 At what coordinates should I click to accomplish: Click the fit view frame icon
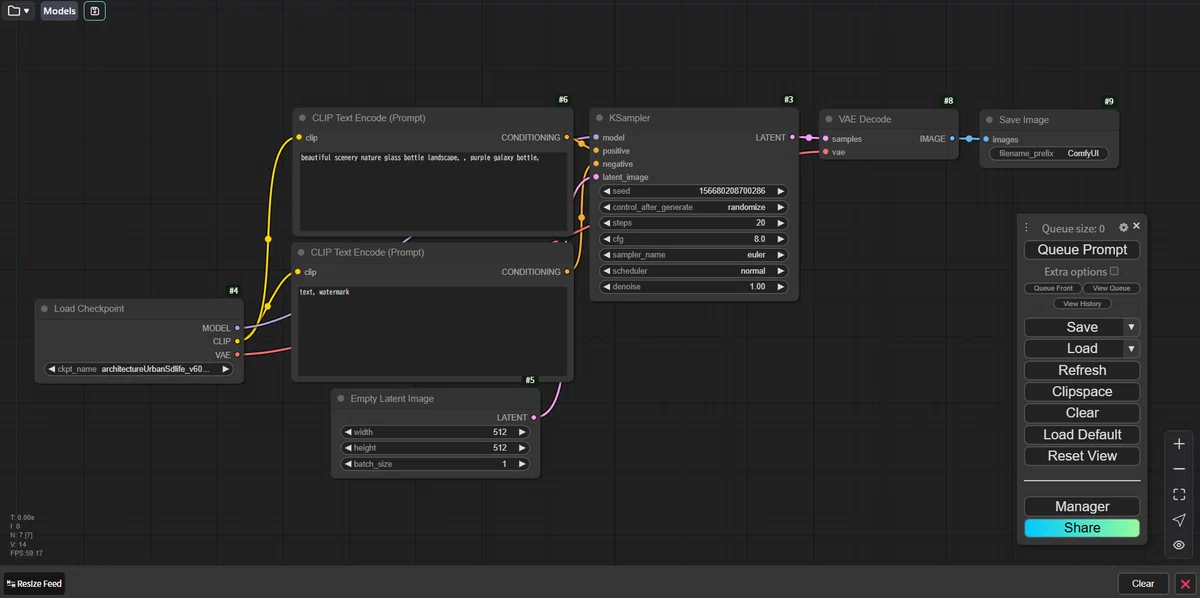point(1179,494)
